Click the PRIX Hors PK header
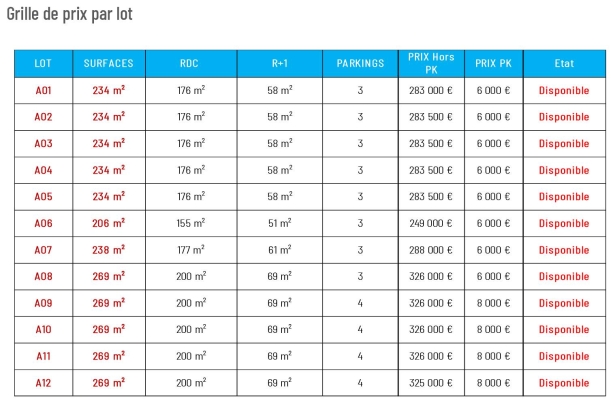 pos(431,63)
